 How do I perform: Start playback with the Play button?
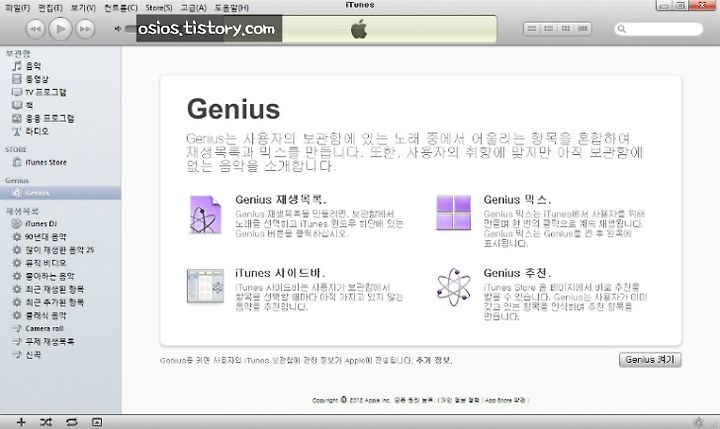(x=60, y=29)
